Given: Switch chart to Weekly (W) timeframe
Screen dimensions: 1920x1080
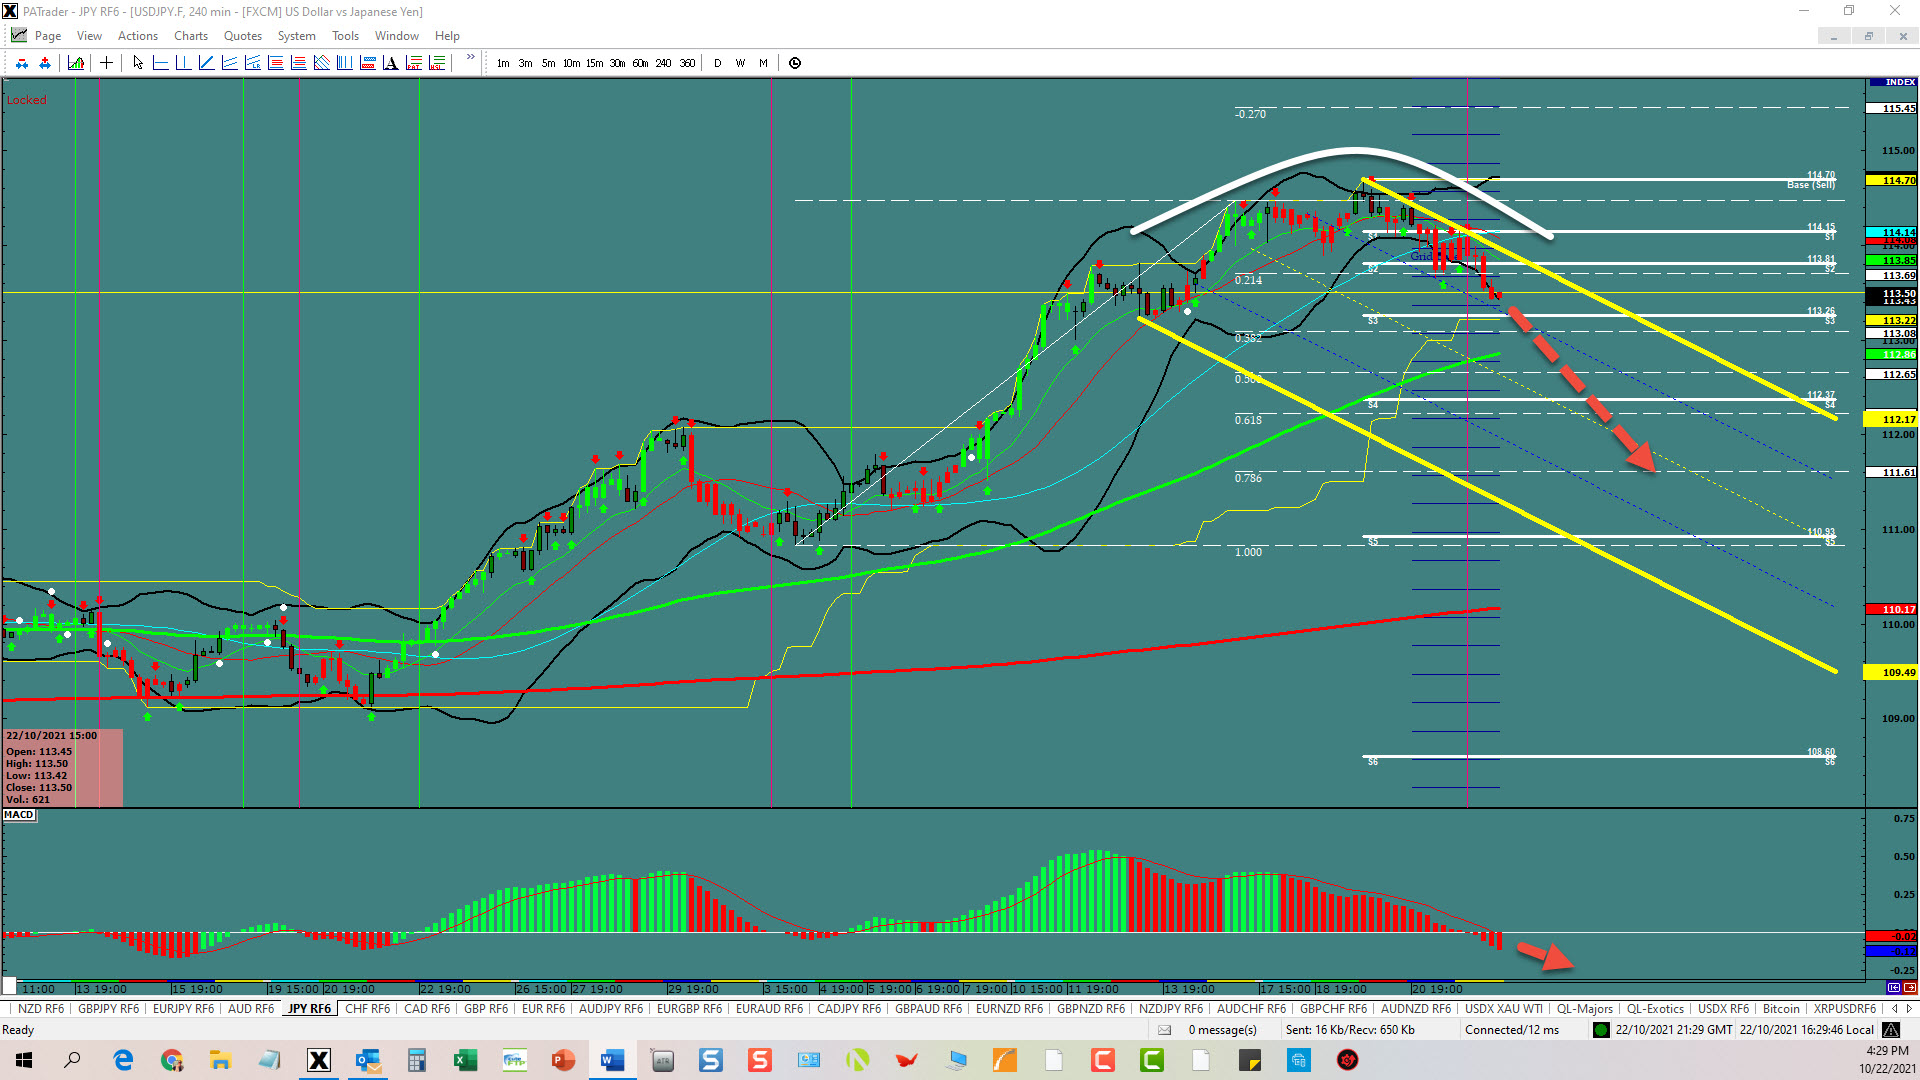Looking at the screenshot, I should (x=740, y=63).
